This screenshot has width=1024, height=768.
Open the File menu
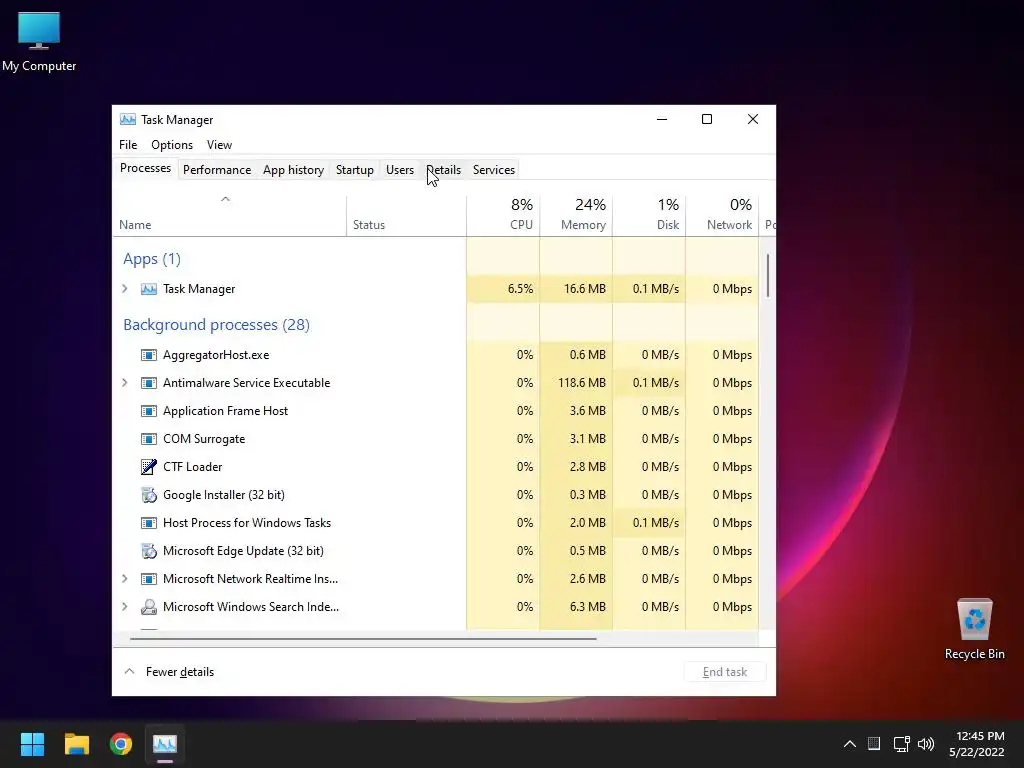click(x=128, y=145)
